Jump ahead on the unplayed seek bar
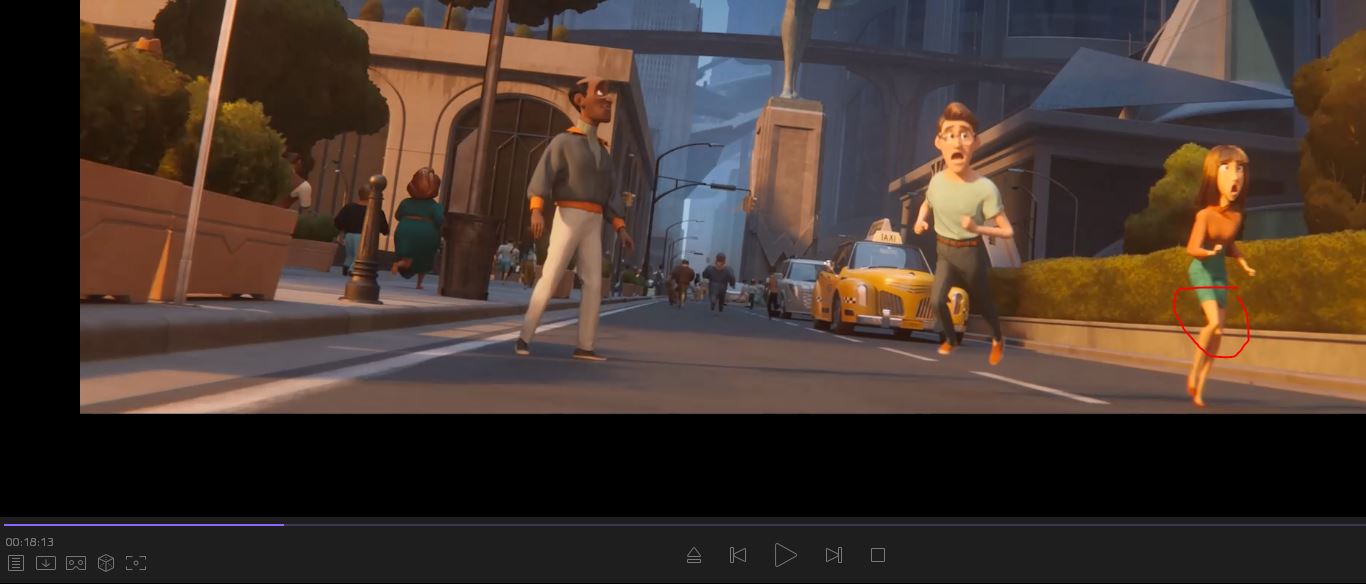This screenshot has width=1366, height=584. (x=800, y=524)
